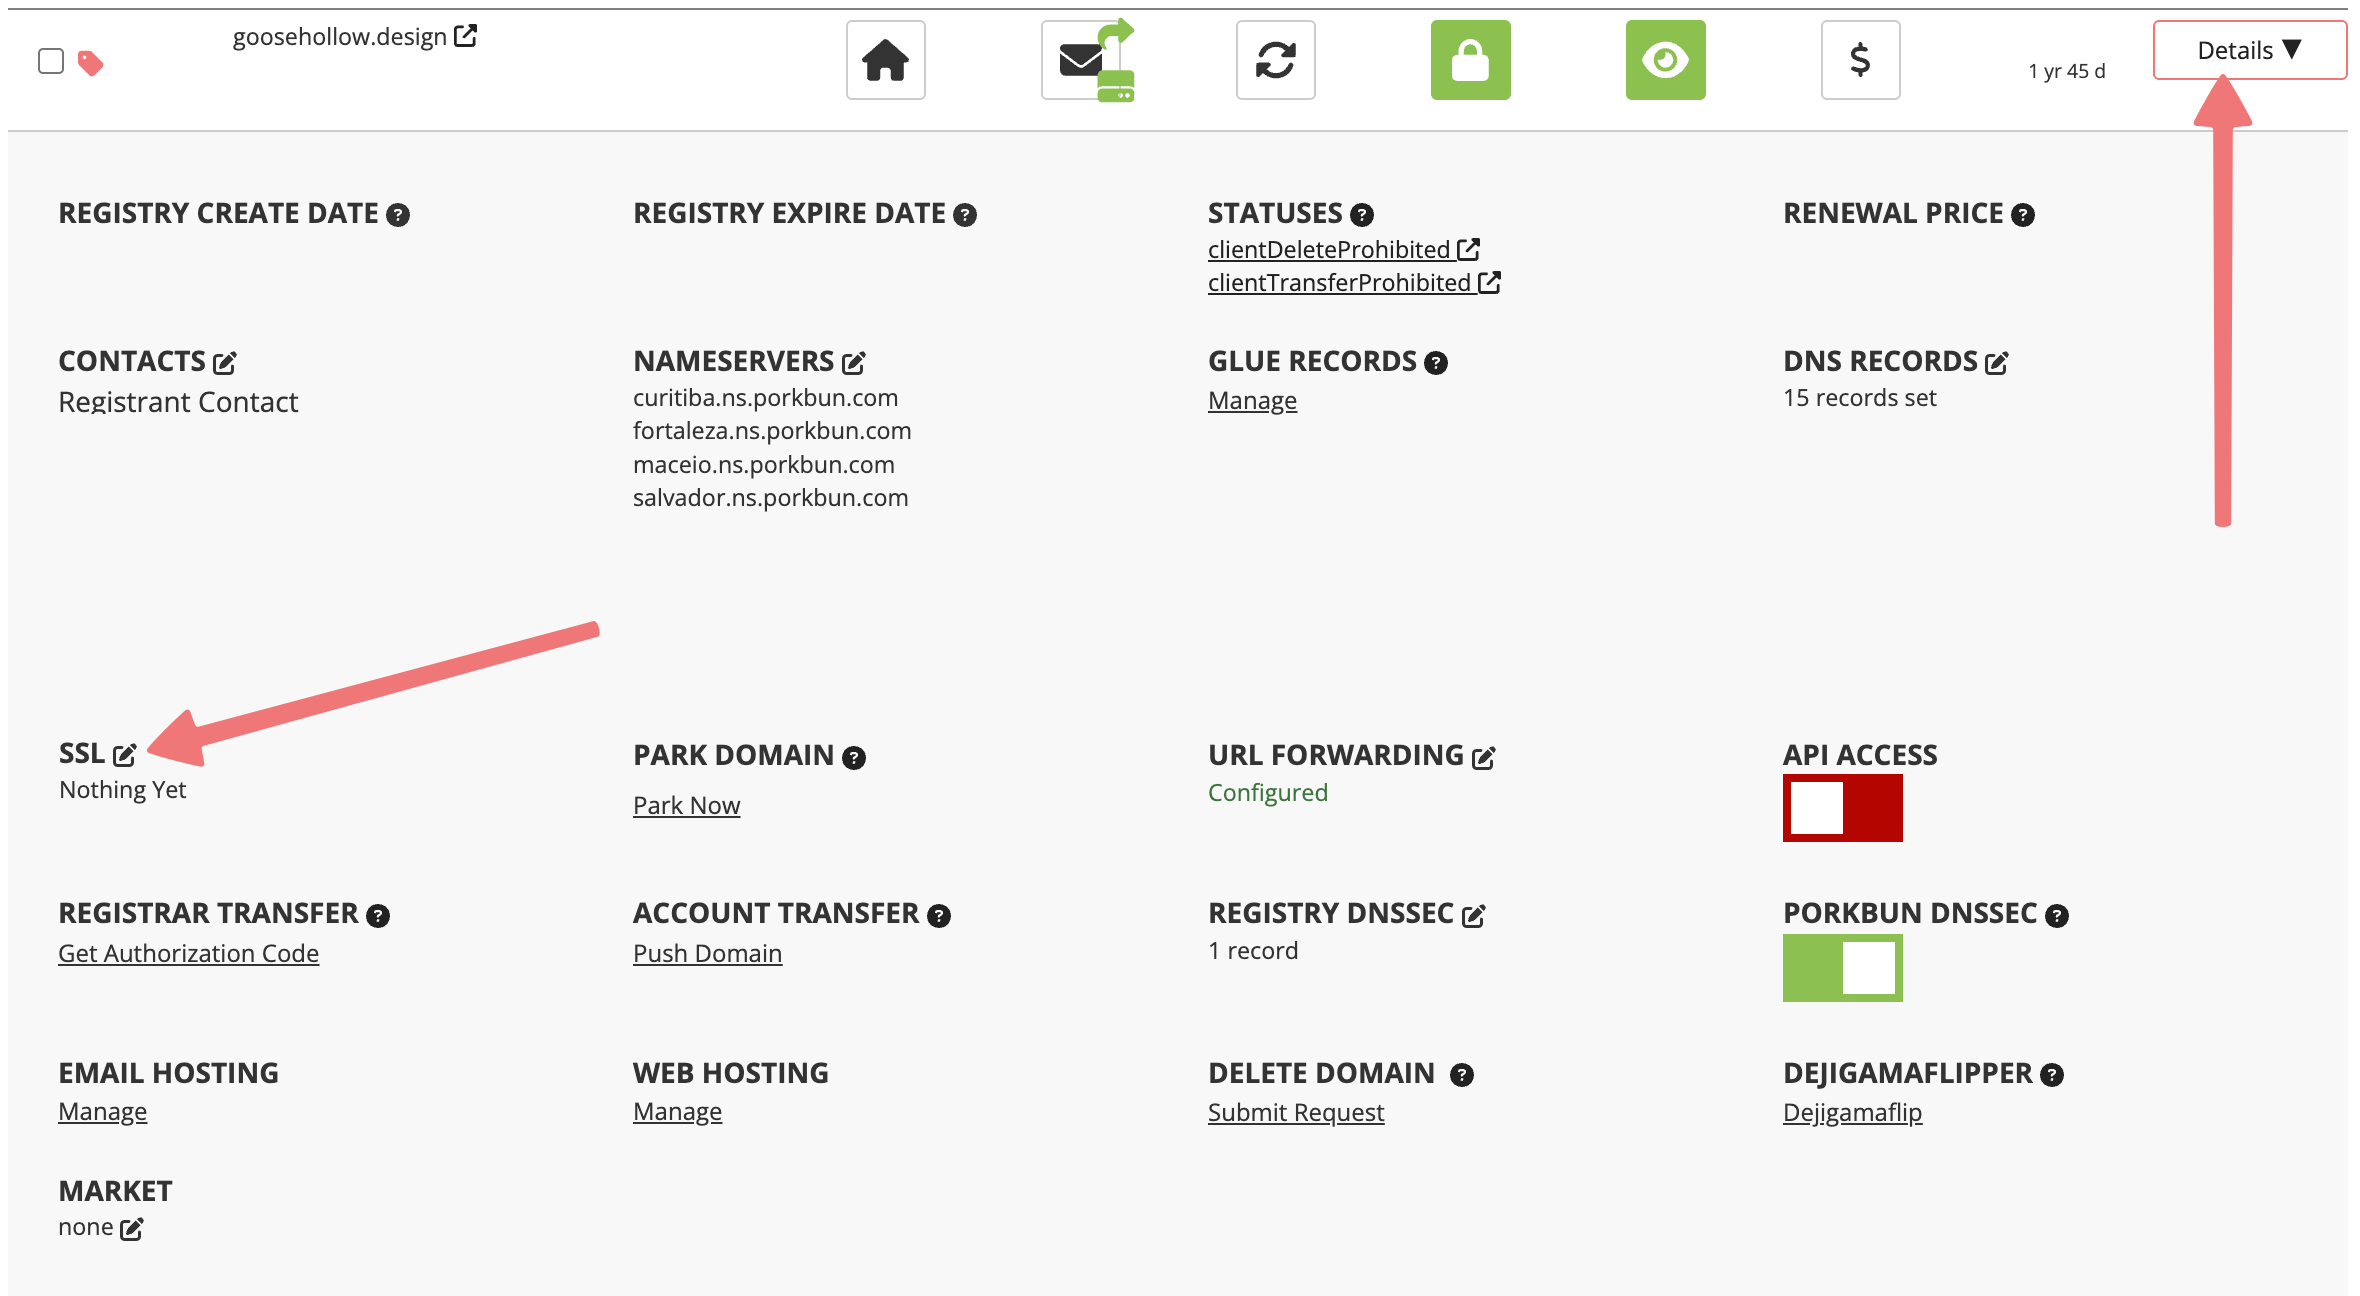Screen dimensions: 2360x1296
Task: Click the WHOIS privacy eye icon
Action: [x=1665, y=60]
